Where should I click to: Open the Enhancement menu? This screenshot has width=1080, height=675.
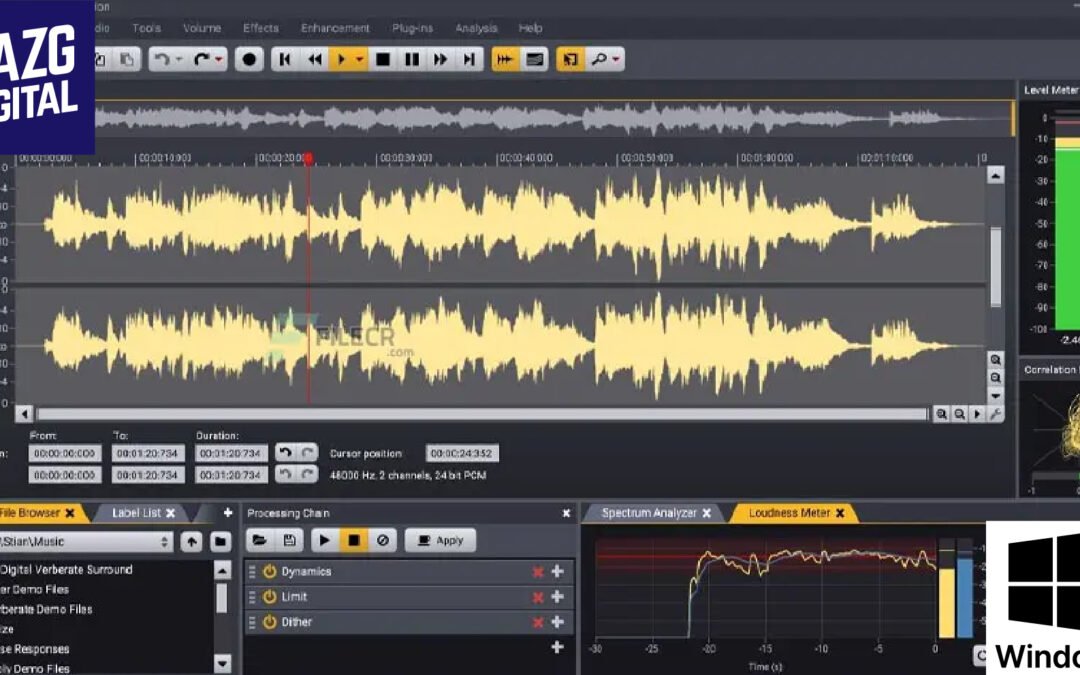[335, 28]
